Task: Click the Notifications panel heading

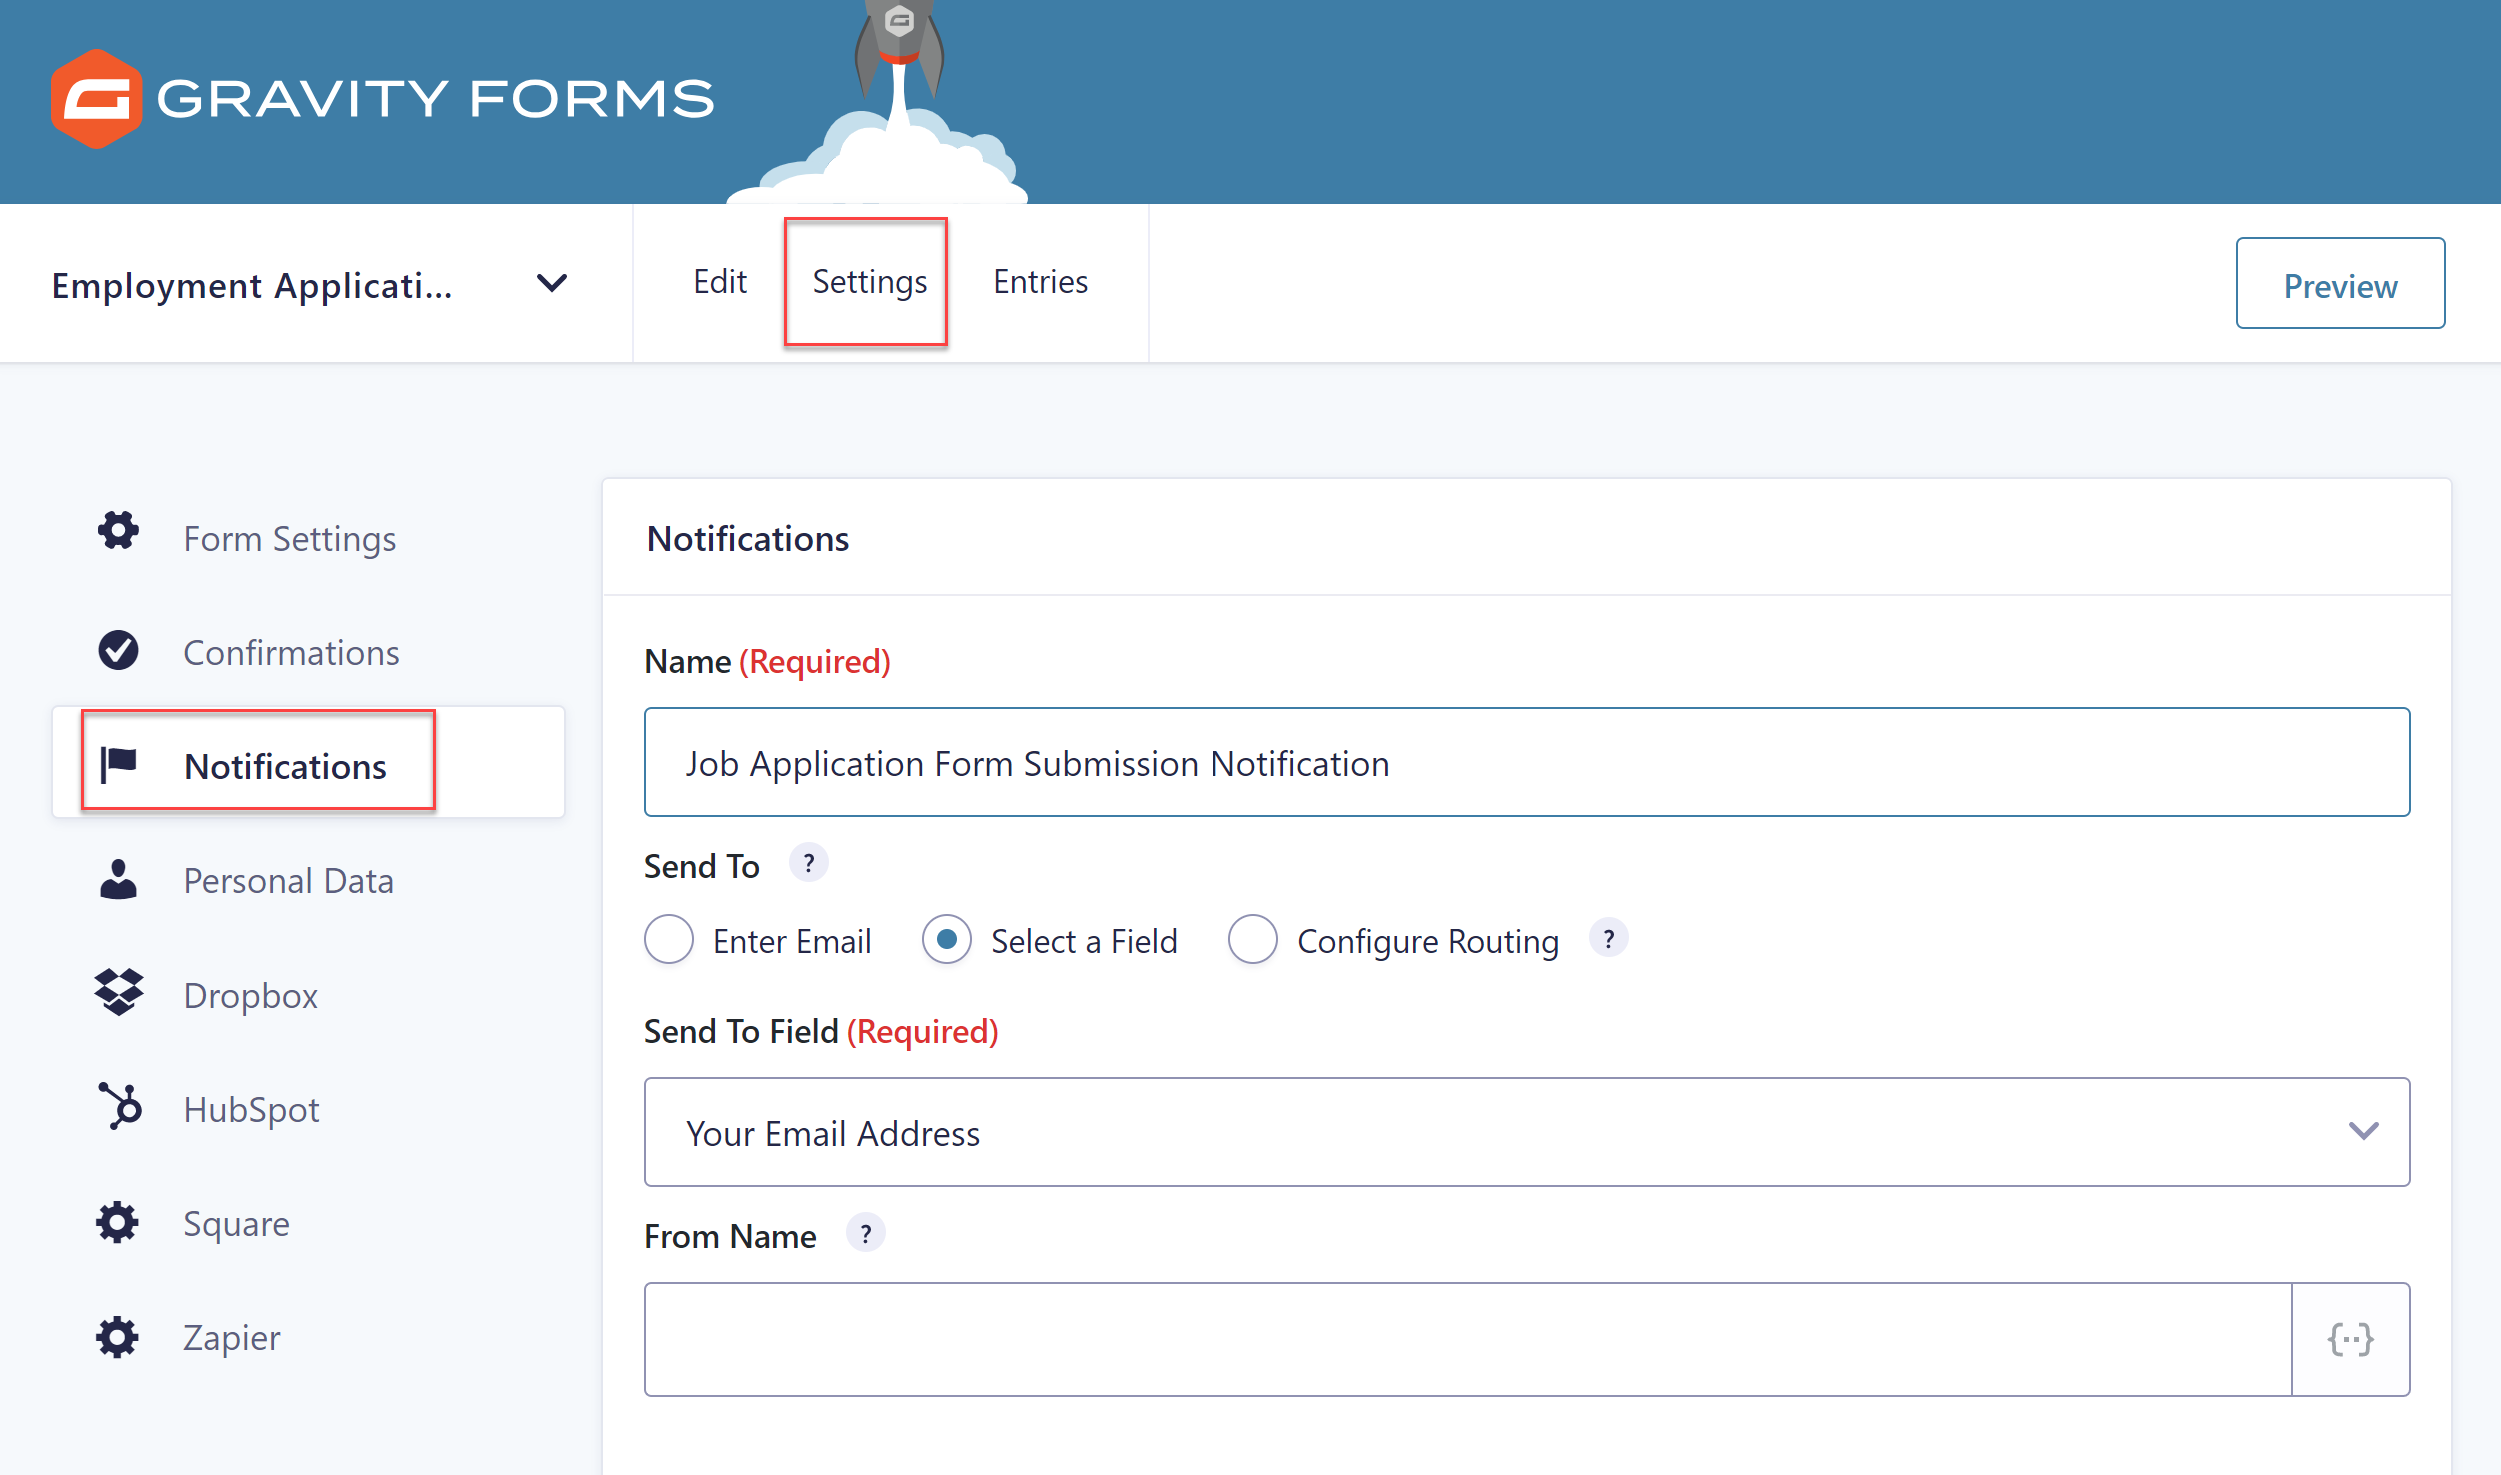Action: [748, 539]
